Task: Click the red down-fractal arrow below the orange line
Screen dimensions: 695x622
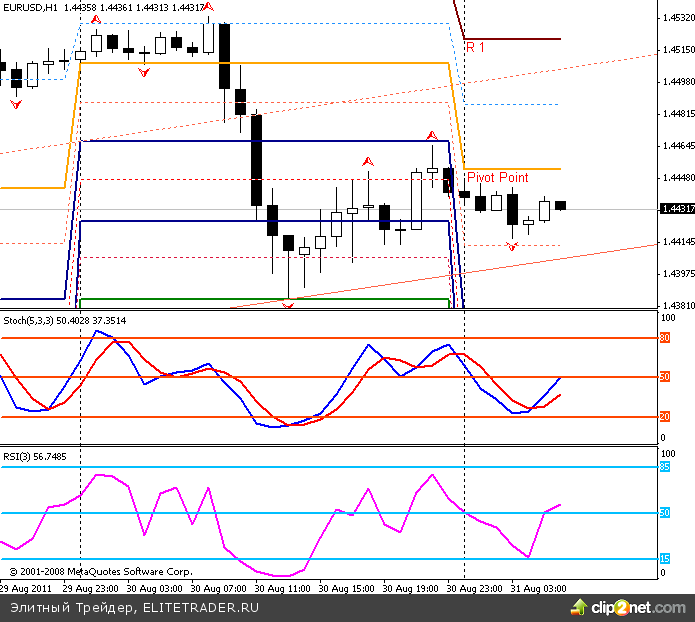Action: point(145,73)
